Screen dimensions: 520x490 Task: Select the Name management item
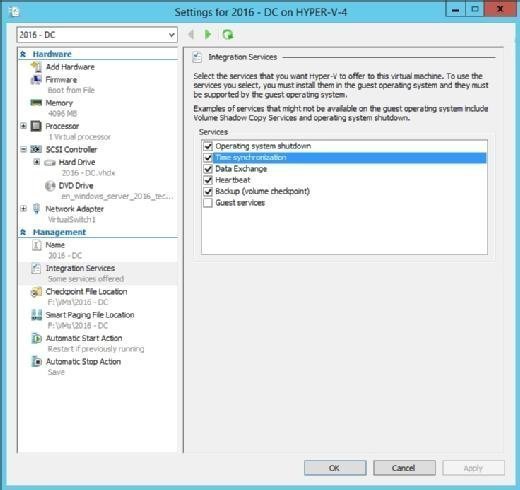55,245
